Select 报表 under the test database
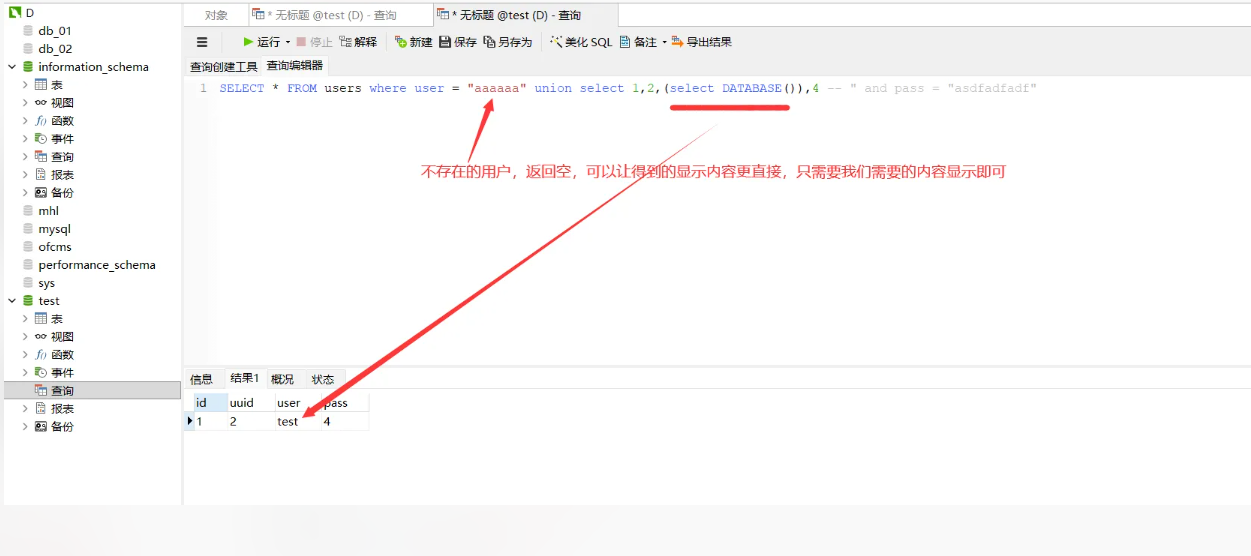Viewport: 1251px width, 556px height. coord(54,409)
